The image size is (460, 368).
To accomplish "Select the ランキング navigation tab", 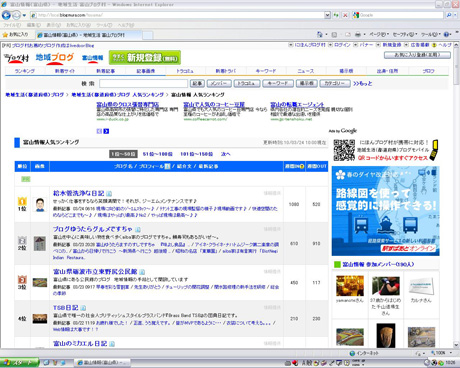I will (25, 71).
